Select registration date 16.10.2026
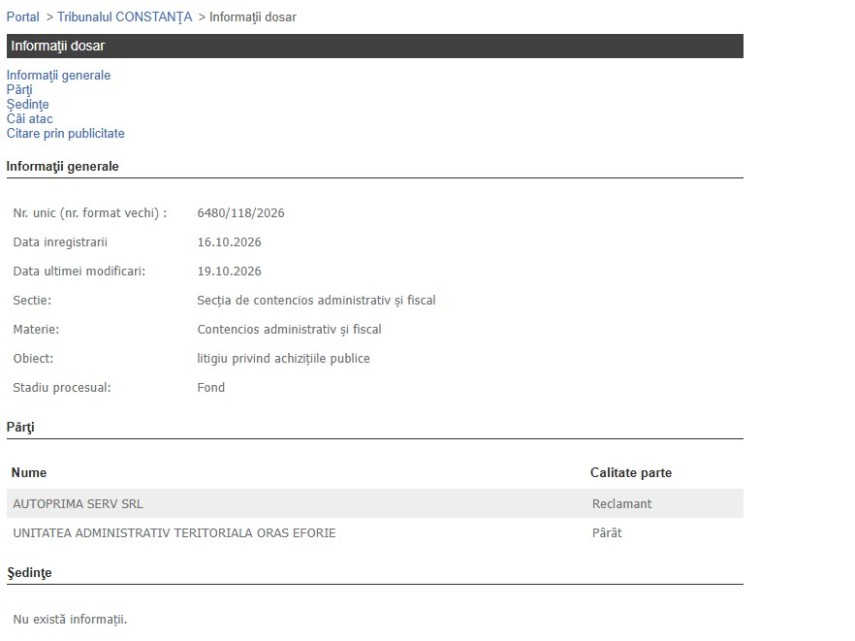This screenshot has height=641, width=855. pyautogui.click(x=229, y=242)
